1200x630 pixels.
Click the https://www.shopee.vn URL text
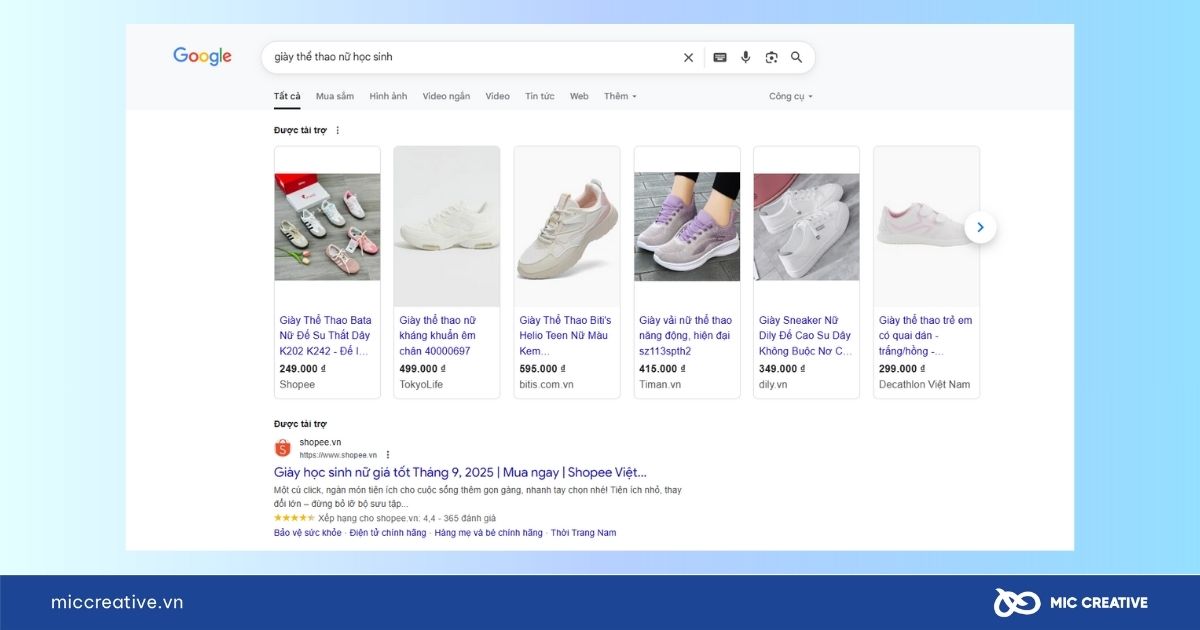[x=338, y=455]
